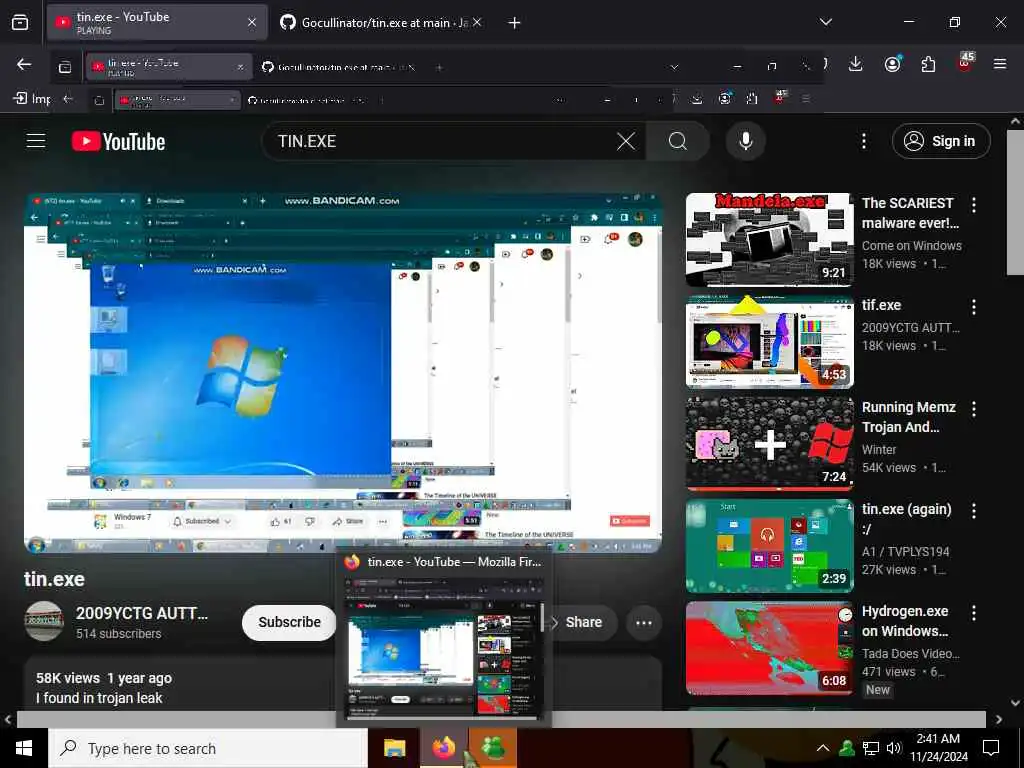Click the Windows taskbar search box
The width and height of the screenshot is (1024, 768).
pyautogui.click(x=208, y=748)
